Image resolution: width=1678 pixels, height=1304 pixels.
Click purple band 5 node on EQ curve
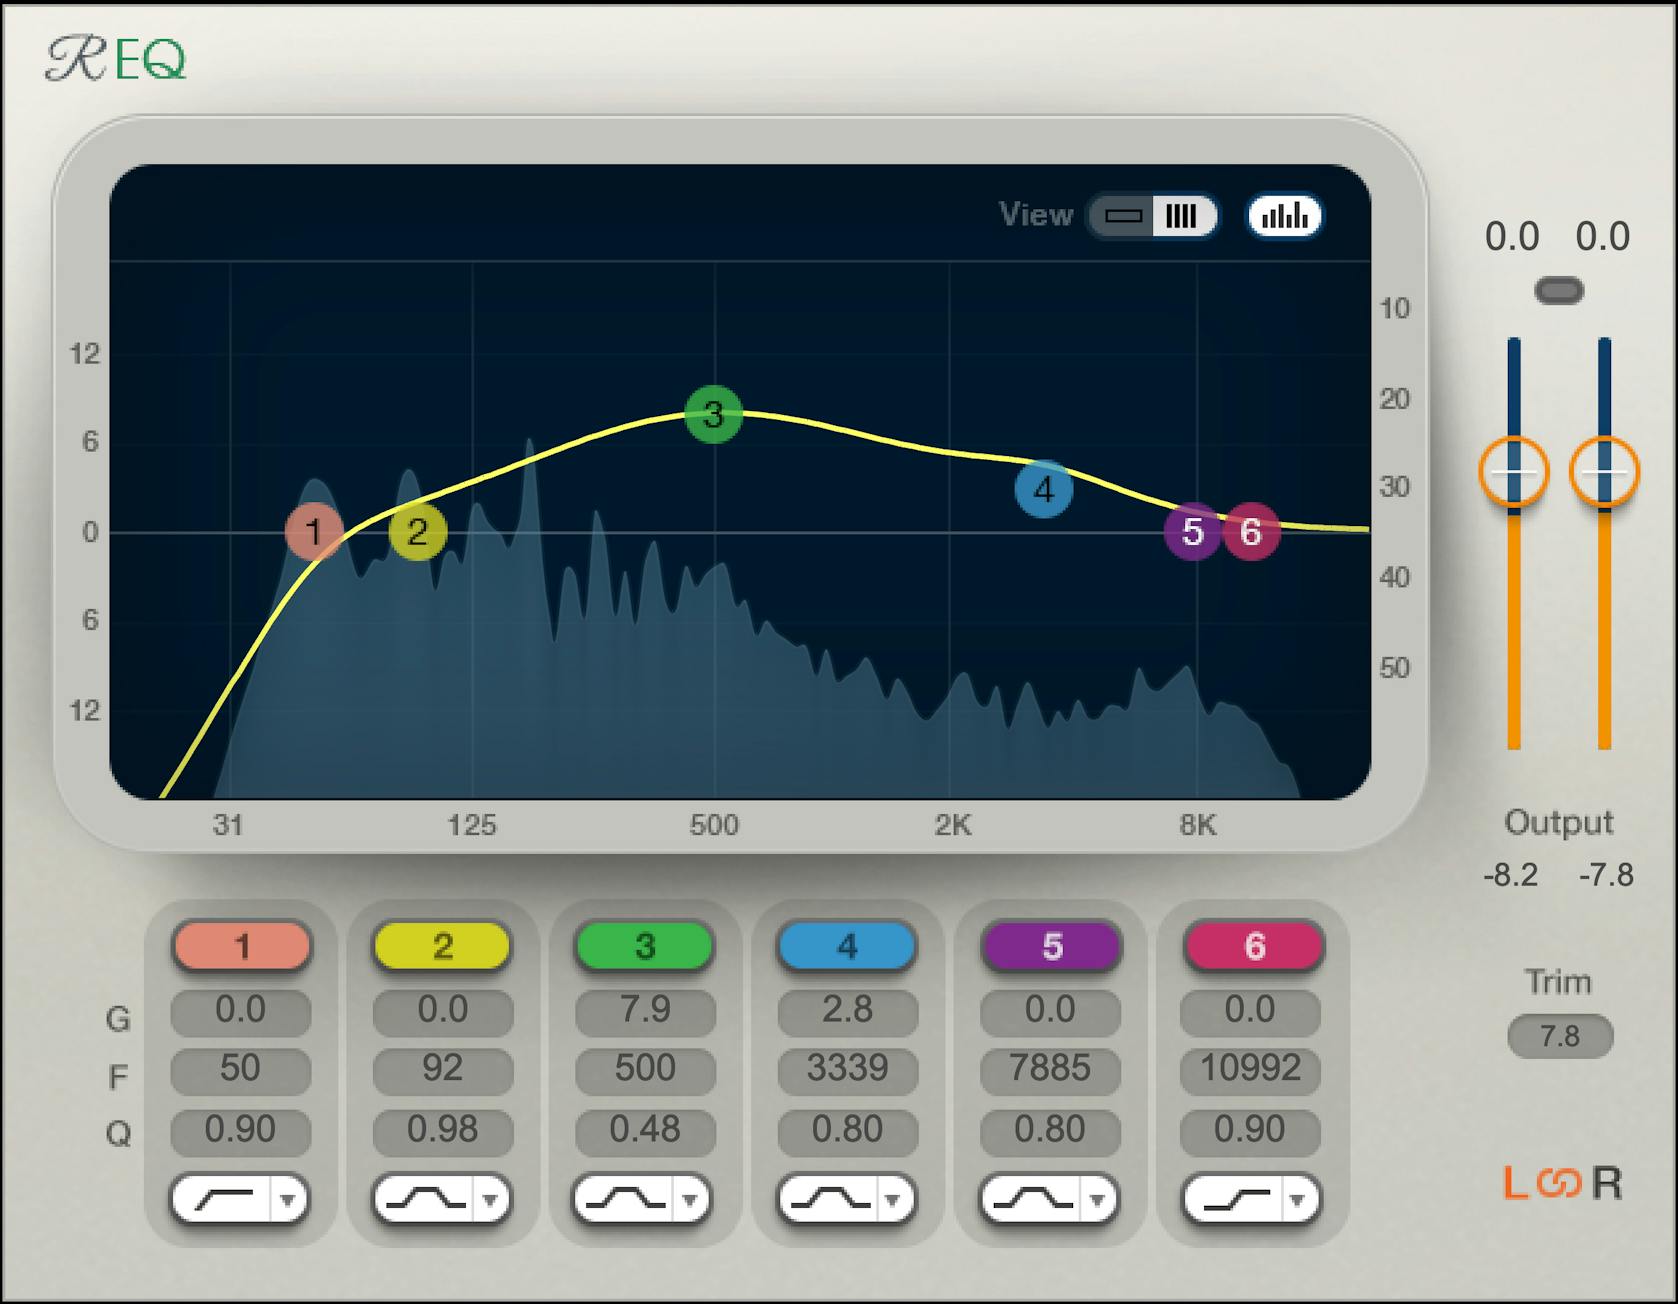1192,533
